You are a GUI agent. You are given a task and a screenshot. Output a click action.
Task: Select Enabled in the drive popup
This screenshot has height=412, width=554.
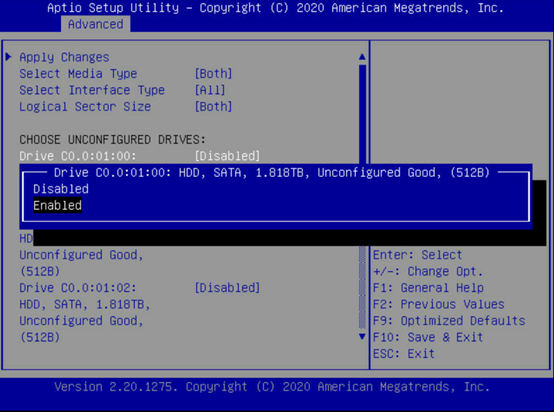point(57,205)
